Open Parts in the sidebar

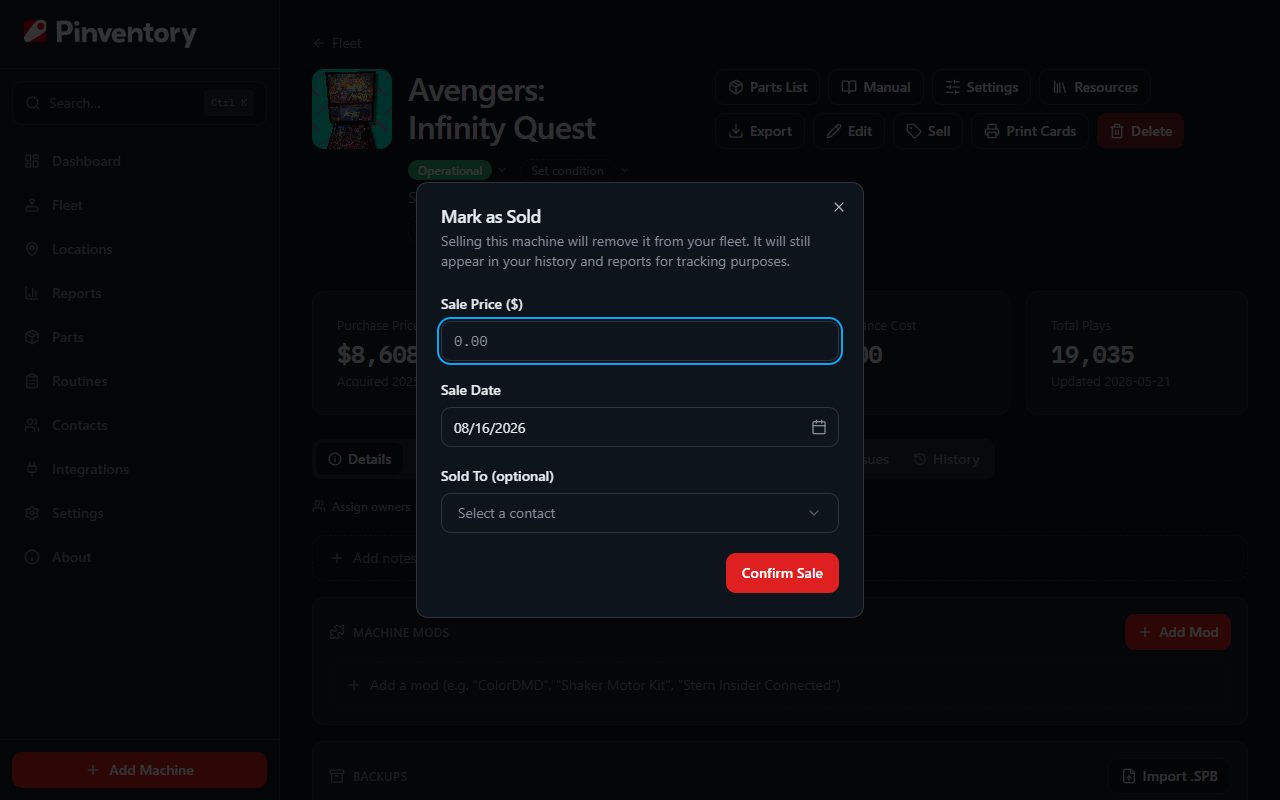click(139, 337)
